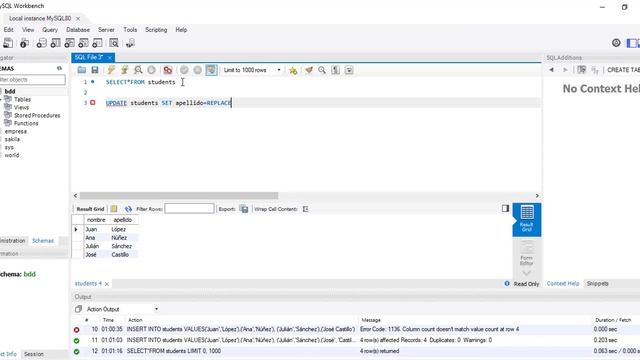
Task: Open the Database menu
Action: click(78, 30)
